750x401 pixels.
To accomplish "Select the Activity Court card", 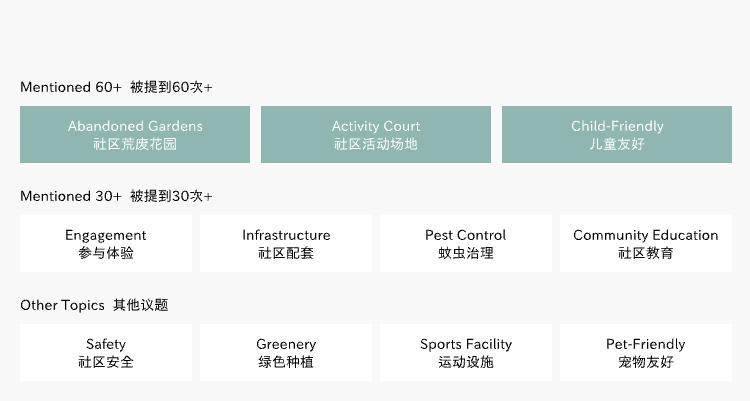I will tap(376, 134).
